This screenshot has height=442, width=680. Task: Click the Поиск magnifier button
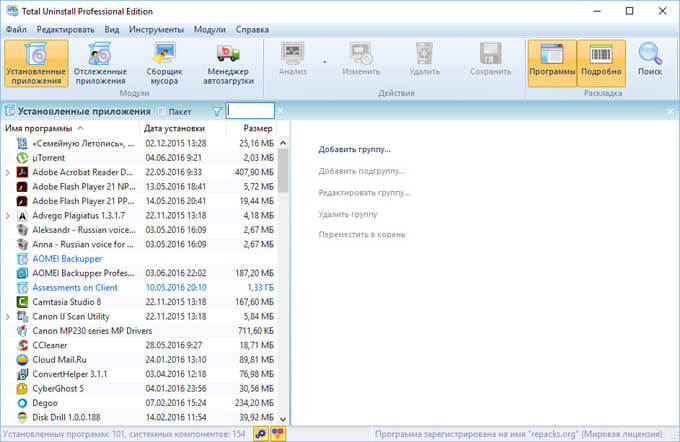[650, 59]
